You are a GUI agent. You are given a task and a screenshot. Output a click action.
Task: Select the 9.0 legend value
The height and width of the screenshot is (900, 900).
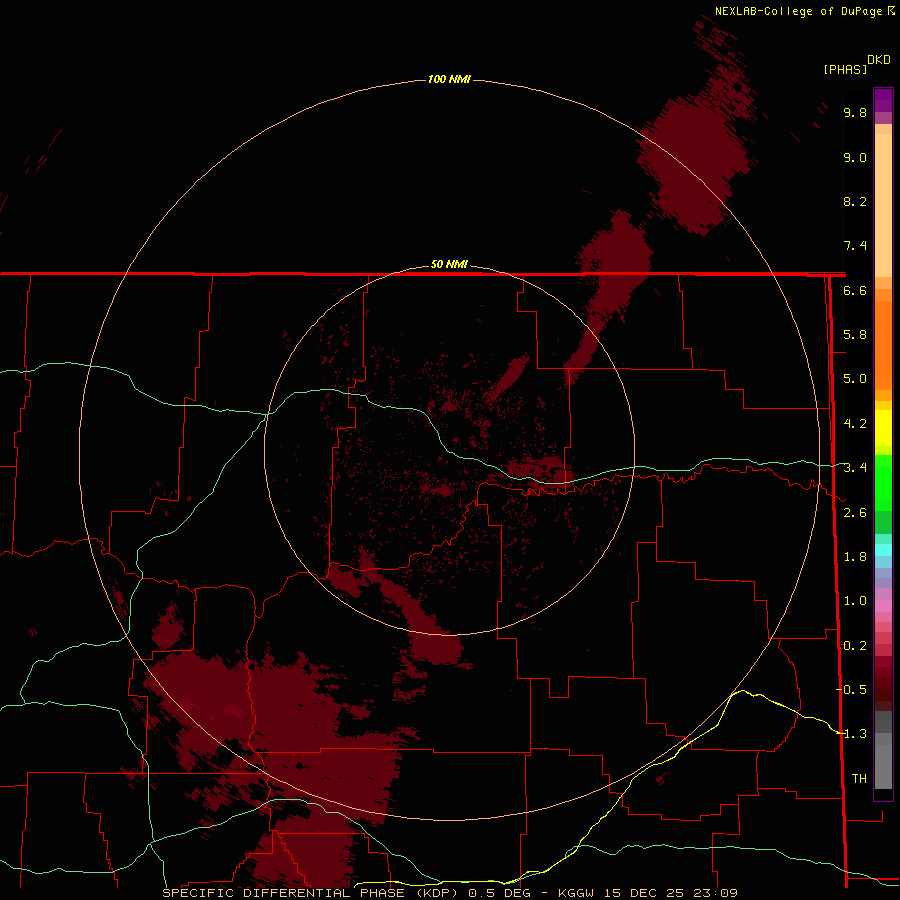pyautogui.click(x=855, y=157)
